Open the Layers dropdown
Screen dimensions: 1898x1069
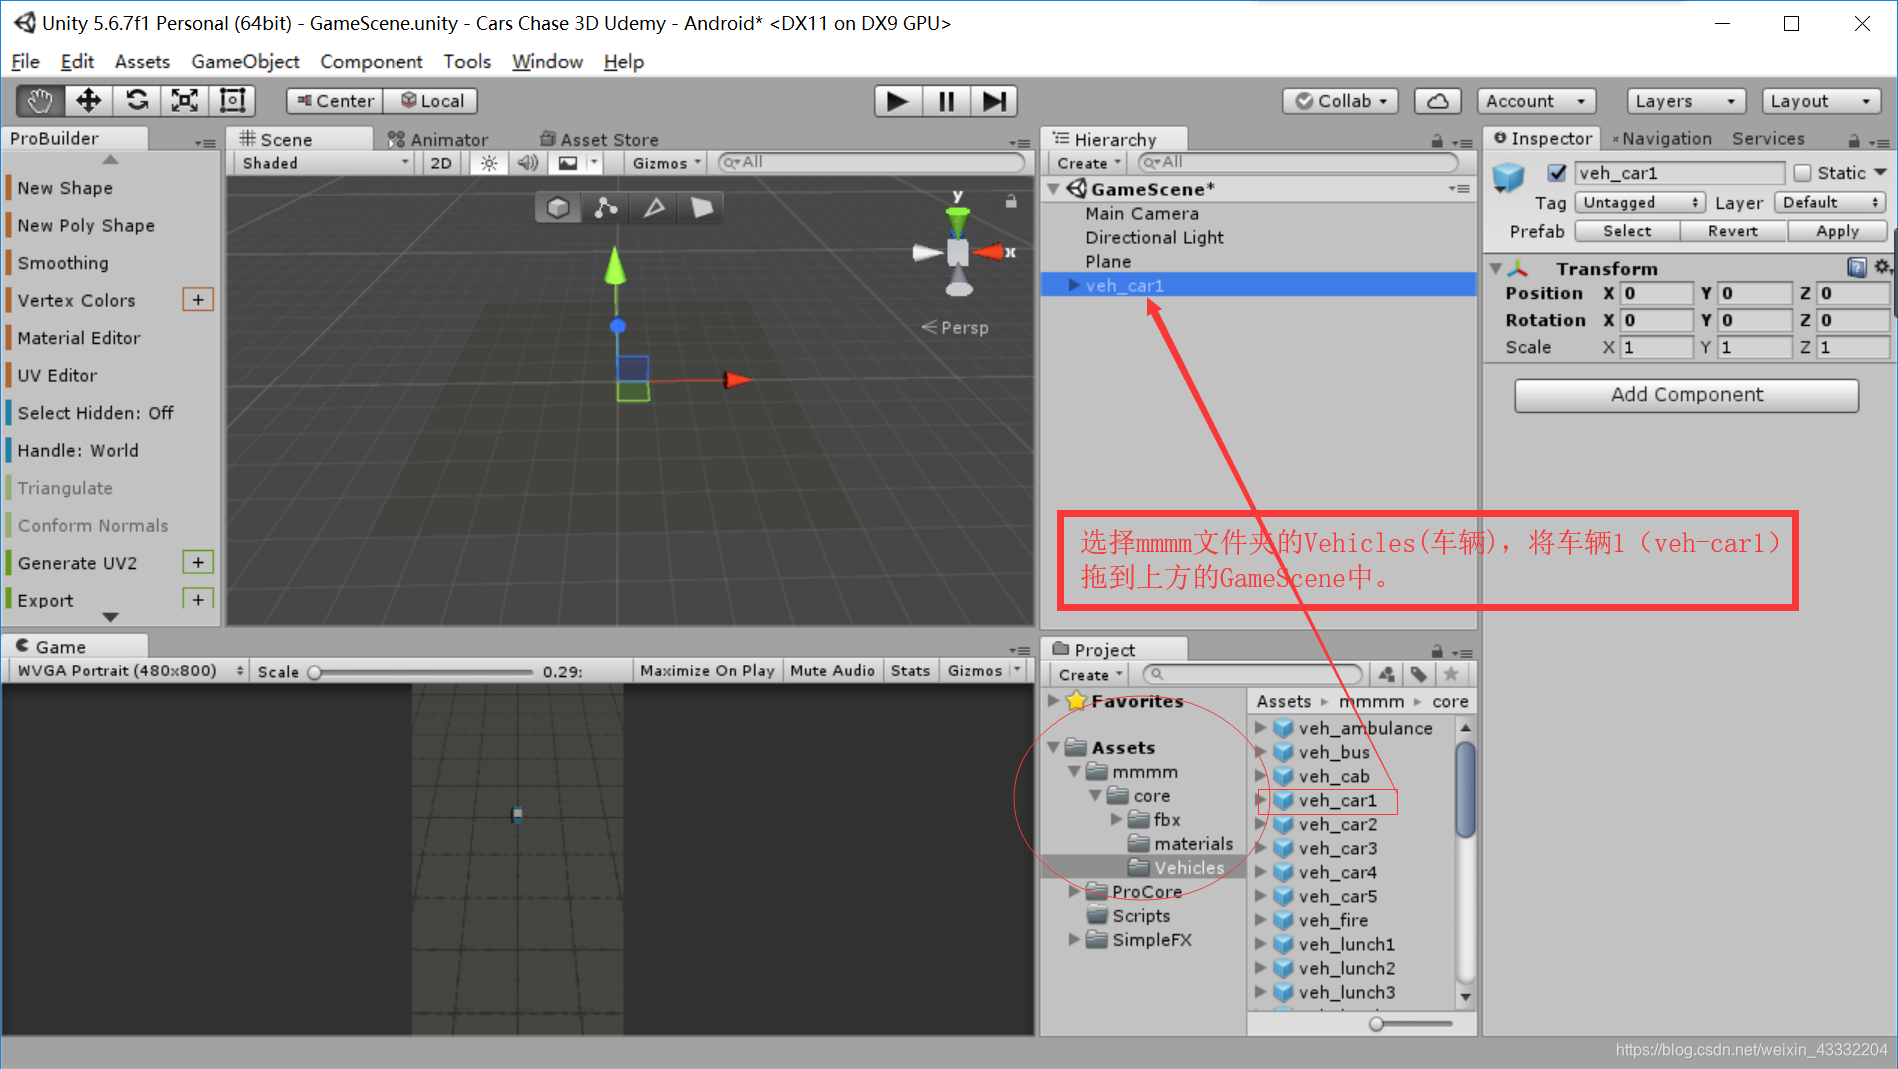click(x=1686, y=101)
